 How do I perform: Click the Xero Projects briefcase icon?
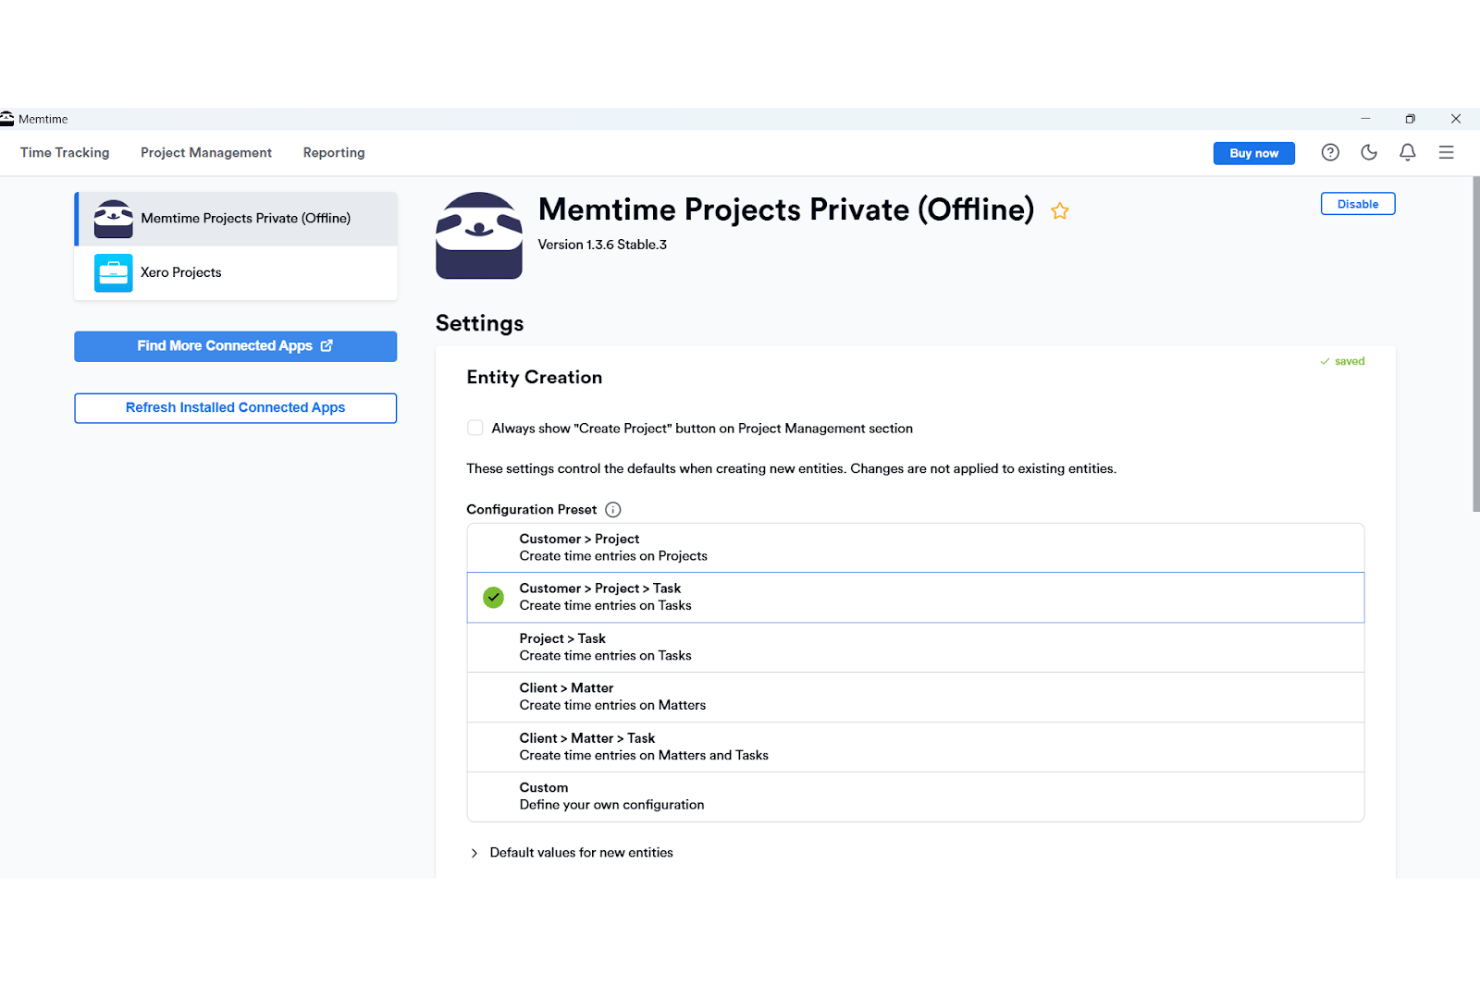click(113, 272)
